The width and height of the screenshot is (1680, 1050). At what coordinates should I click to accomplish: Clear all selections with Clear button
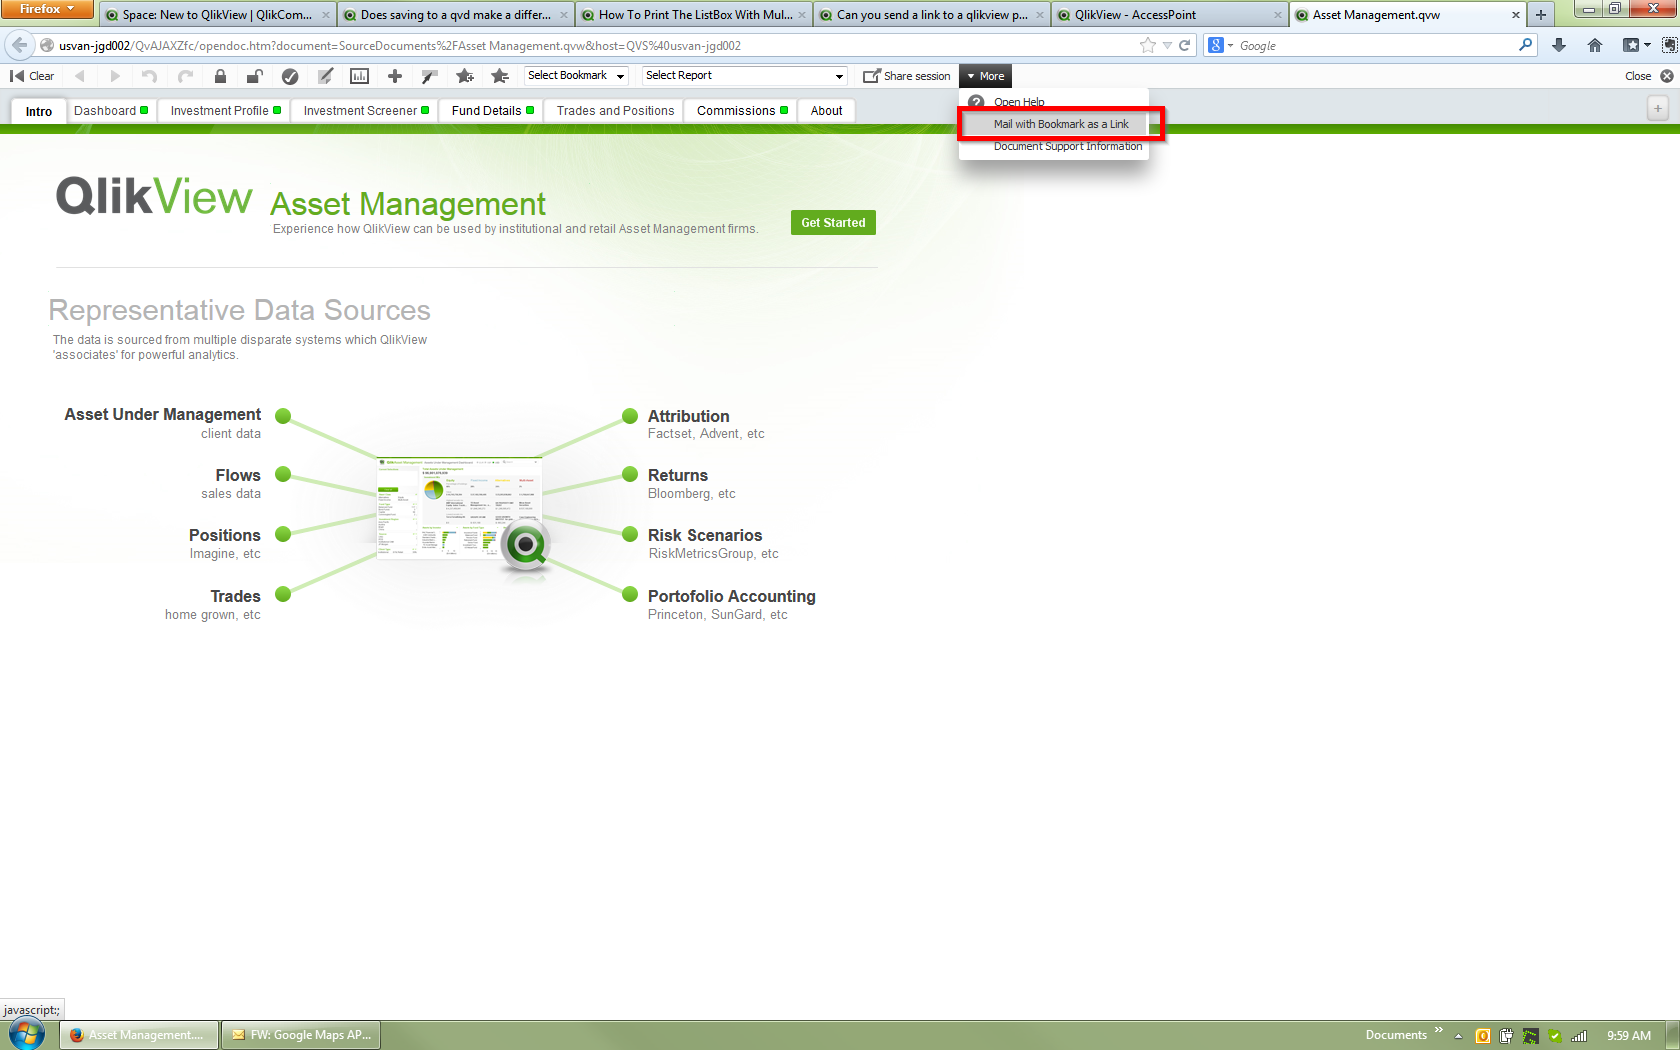click(32, 76)
